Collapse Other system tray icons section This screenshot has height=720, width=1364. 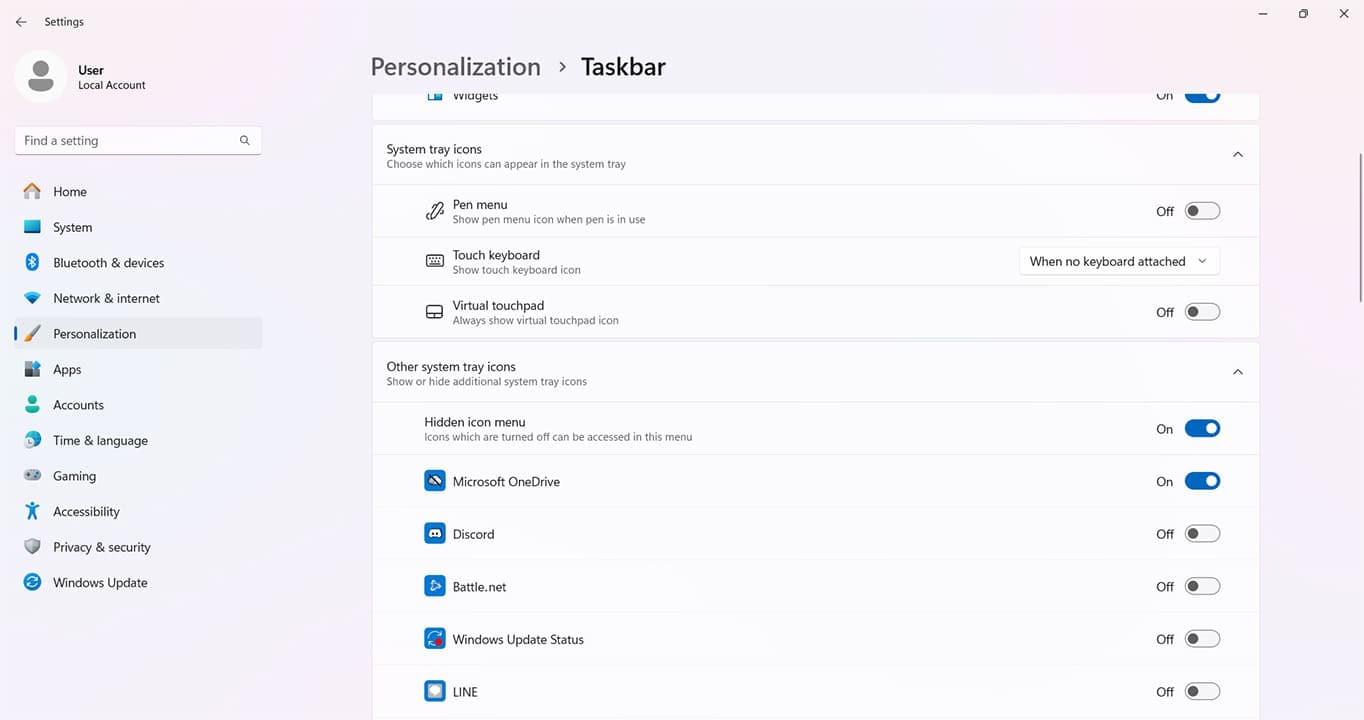coord(1237,371)
